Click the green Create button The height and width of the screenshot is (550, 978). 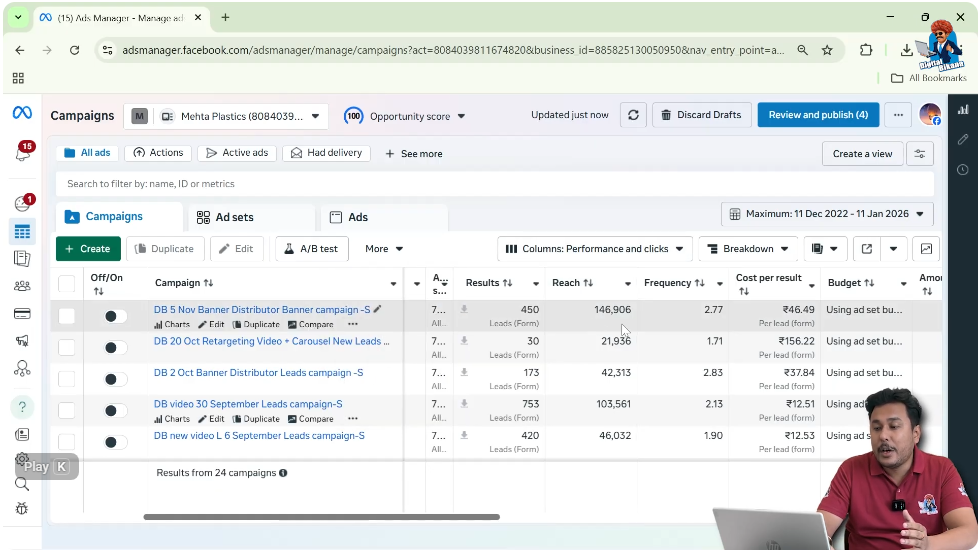pyautogui.click(x=88, y=249)
